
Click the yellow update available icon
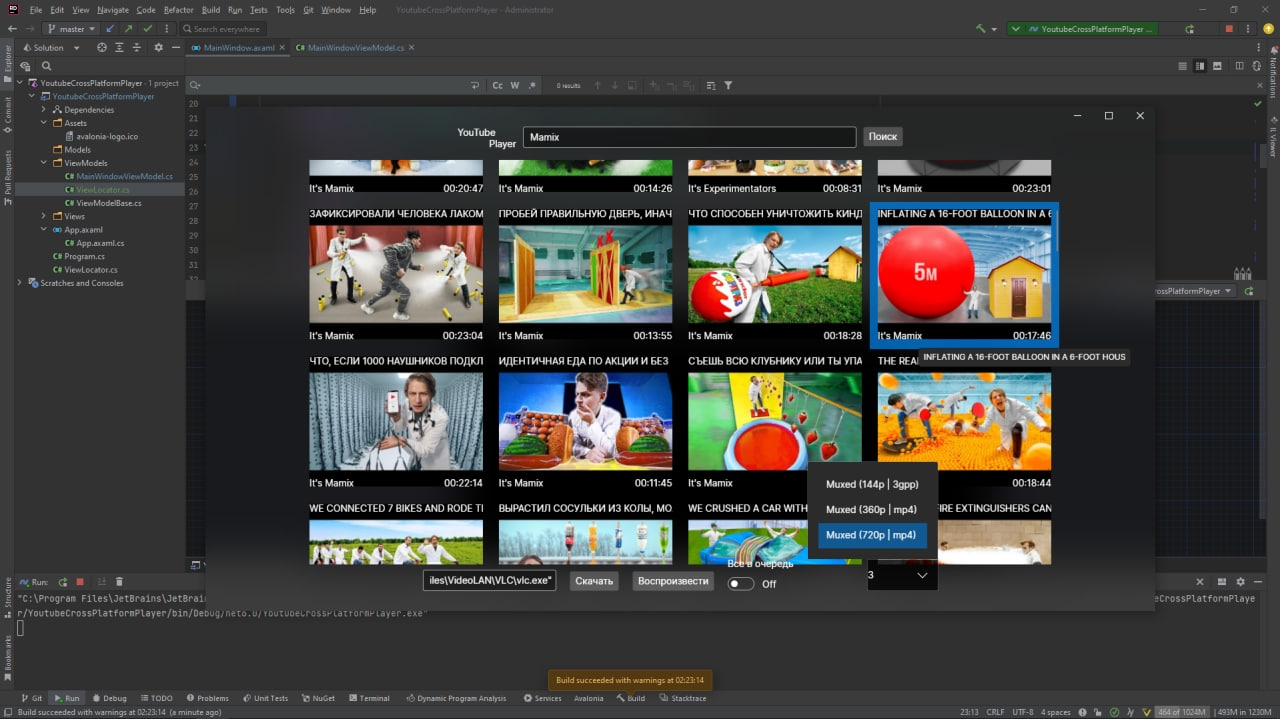pos(1268,29)
